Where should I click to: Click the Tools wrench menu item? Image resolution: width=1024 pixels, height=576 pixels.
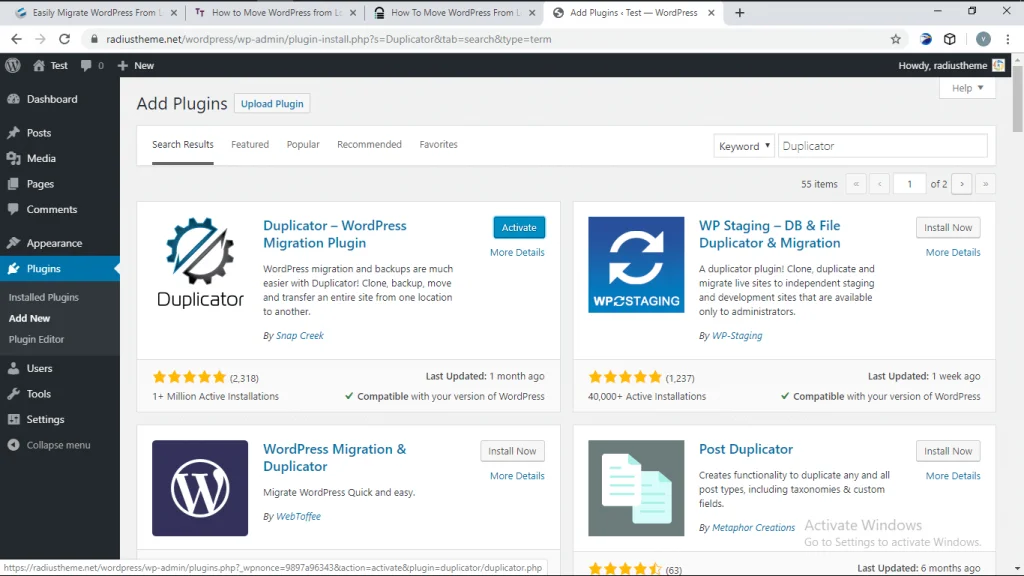pyautogui.click(x=39, y=394)
